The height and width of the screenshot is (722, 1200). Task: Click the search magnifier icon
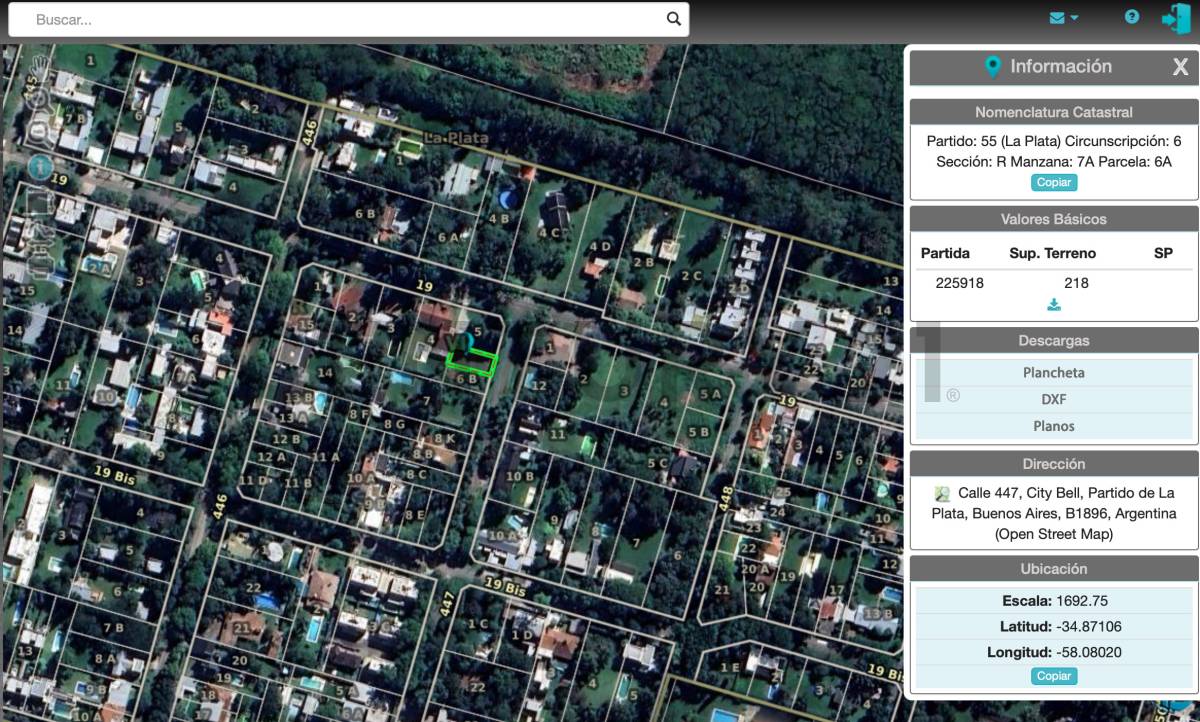(x=674, y=18)
